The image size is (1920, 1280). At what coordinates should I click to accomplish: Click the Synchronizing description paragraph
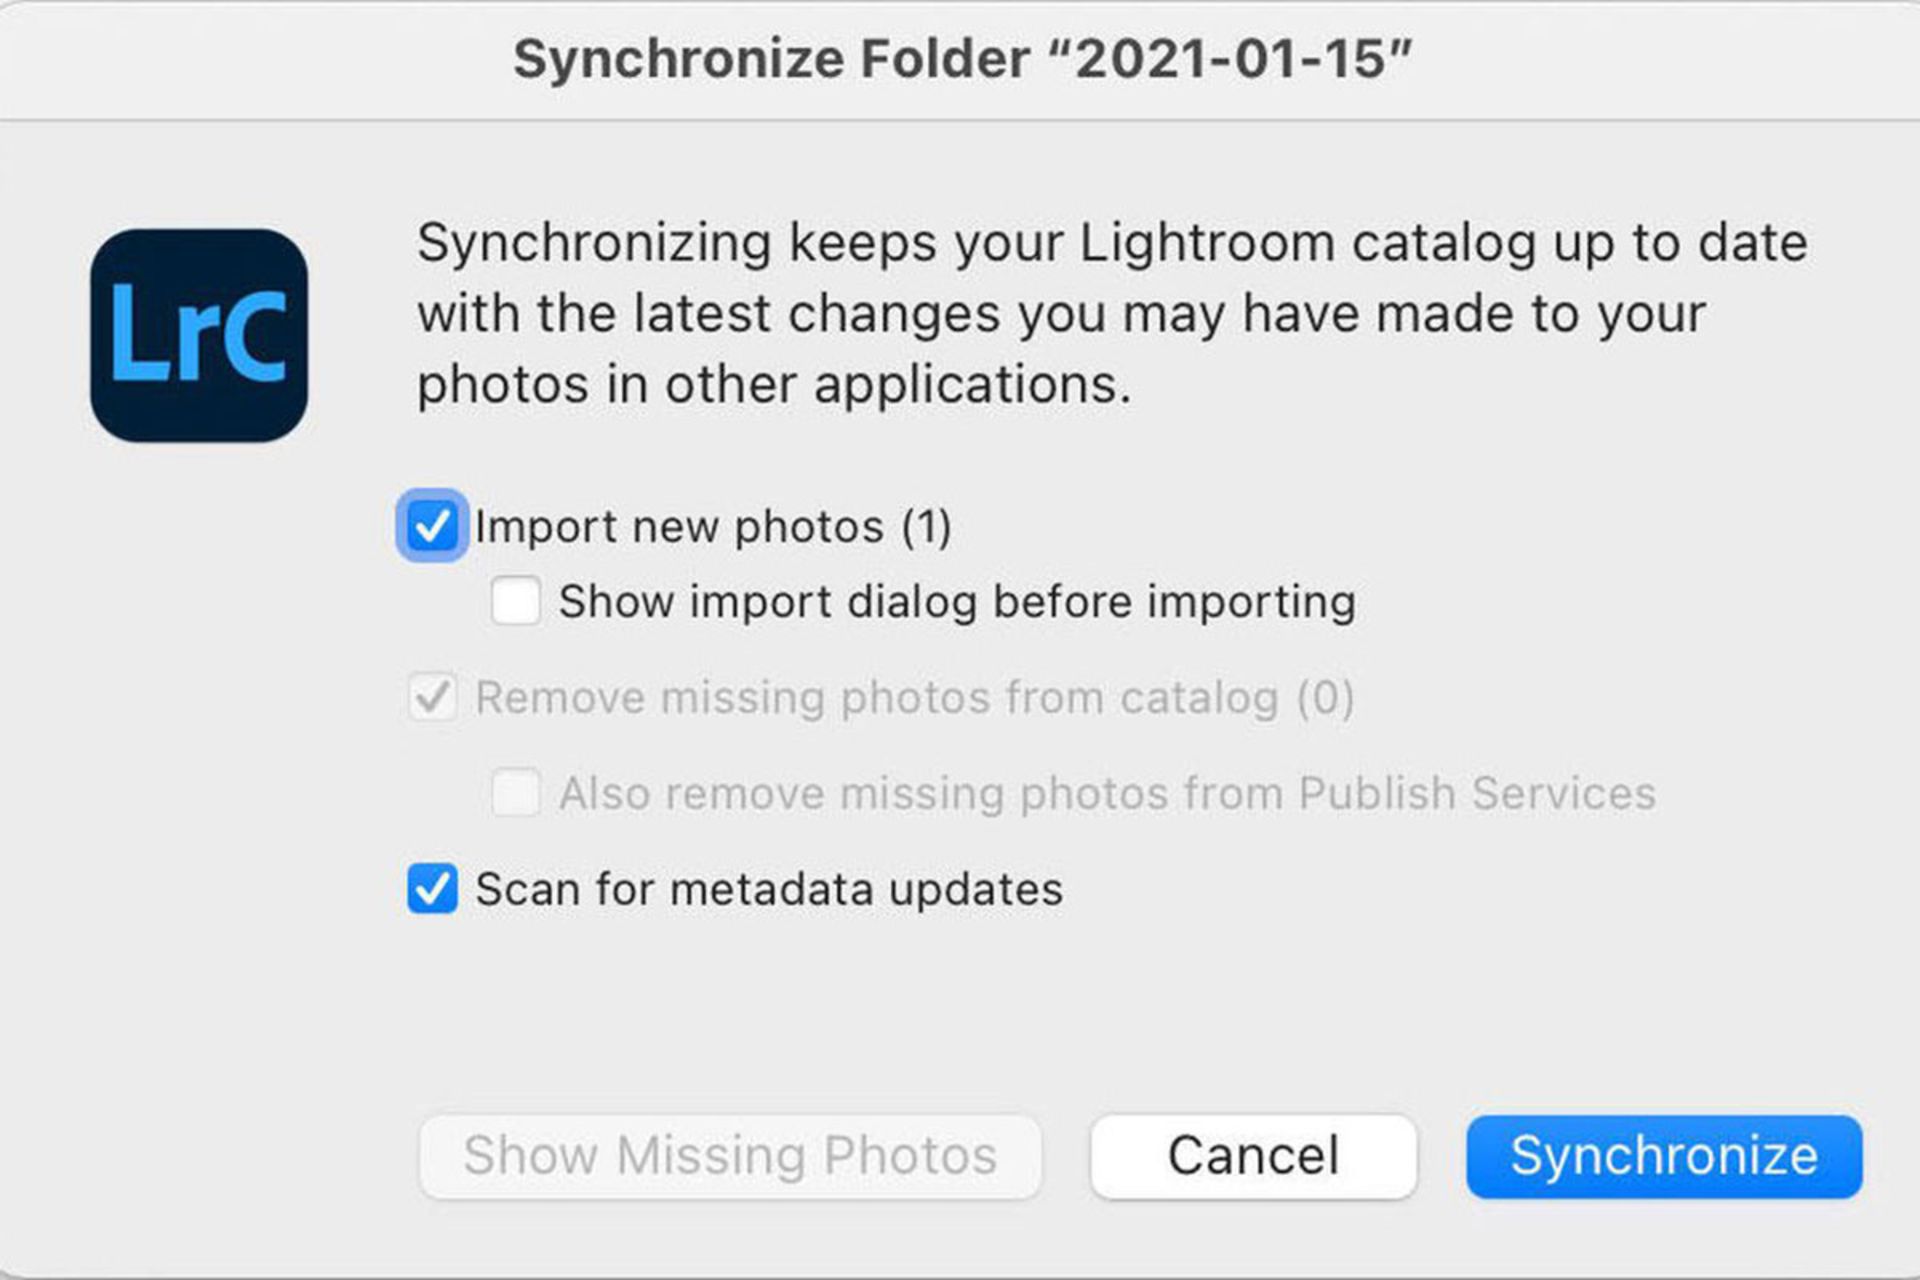tap(1110, 314)
